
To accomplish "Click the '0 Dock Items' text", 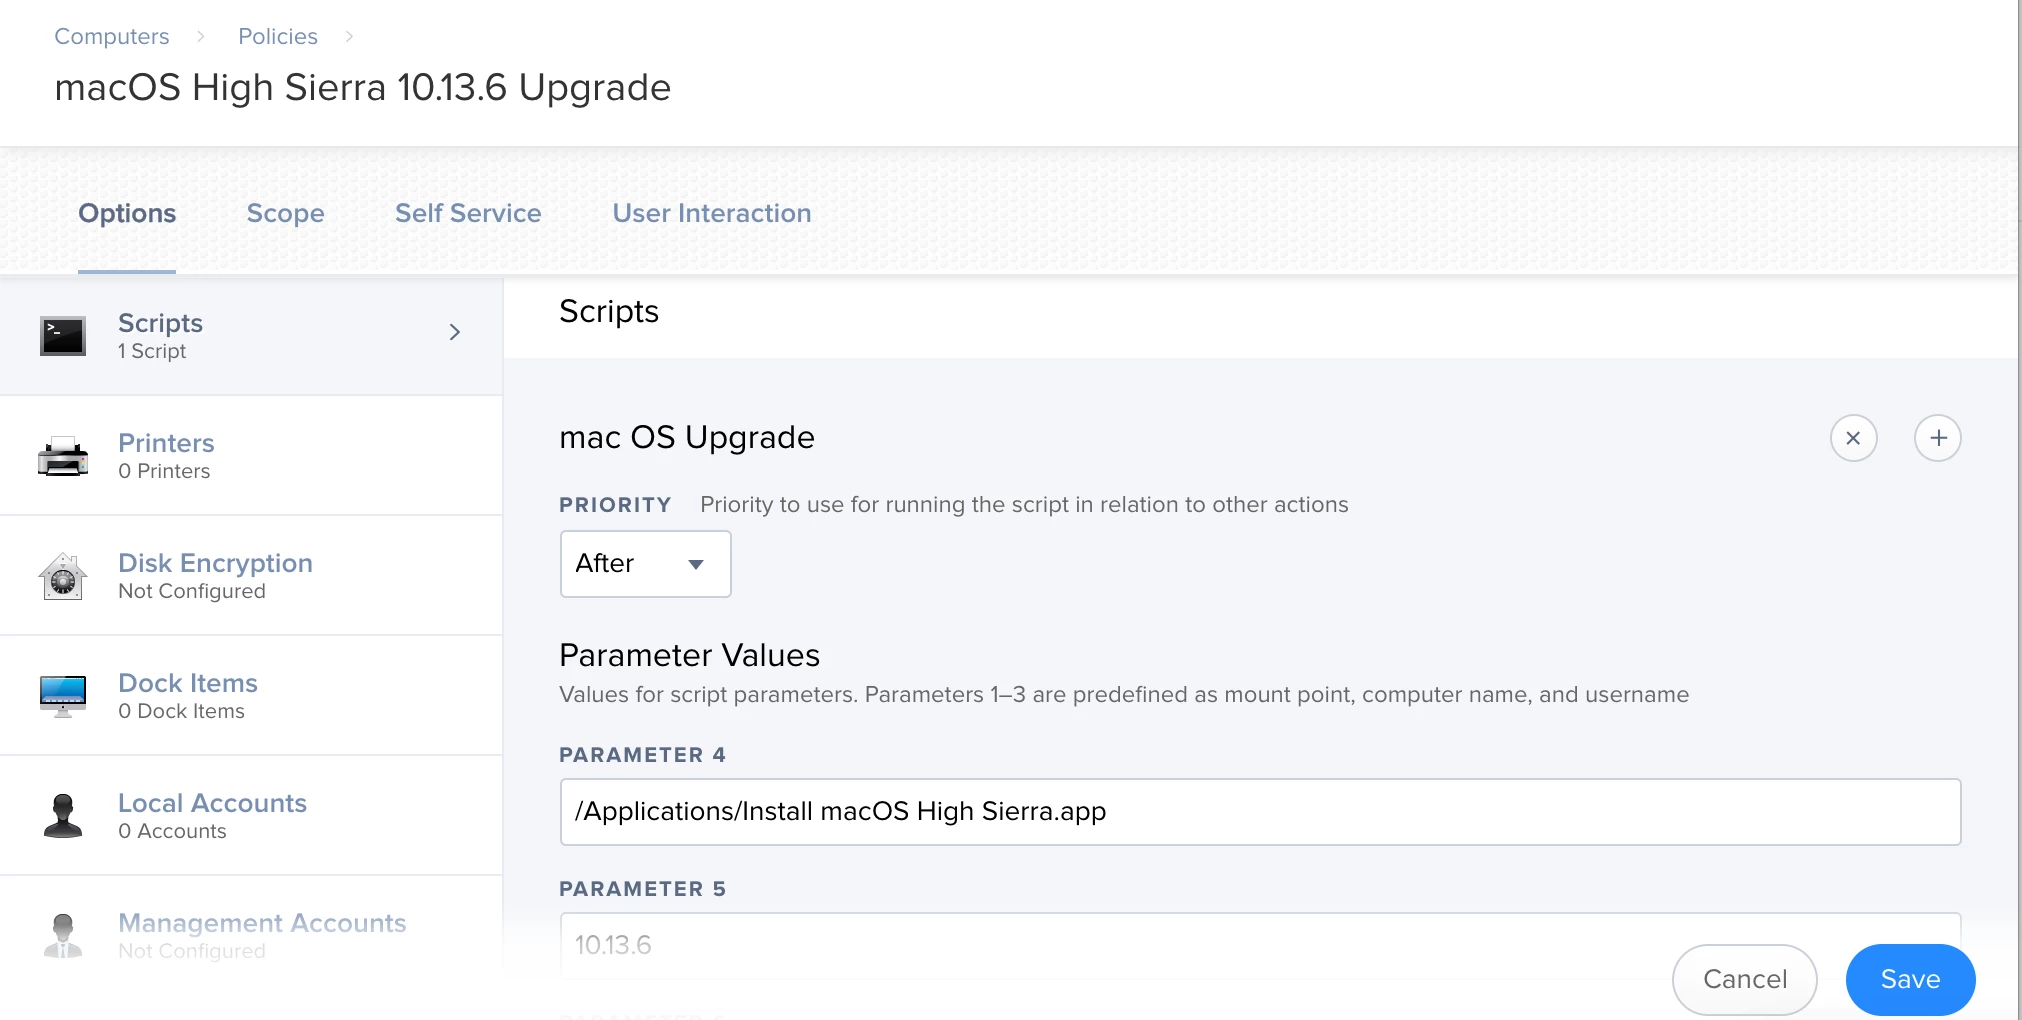I will (x=181, y=711).
